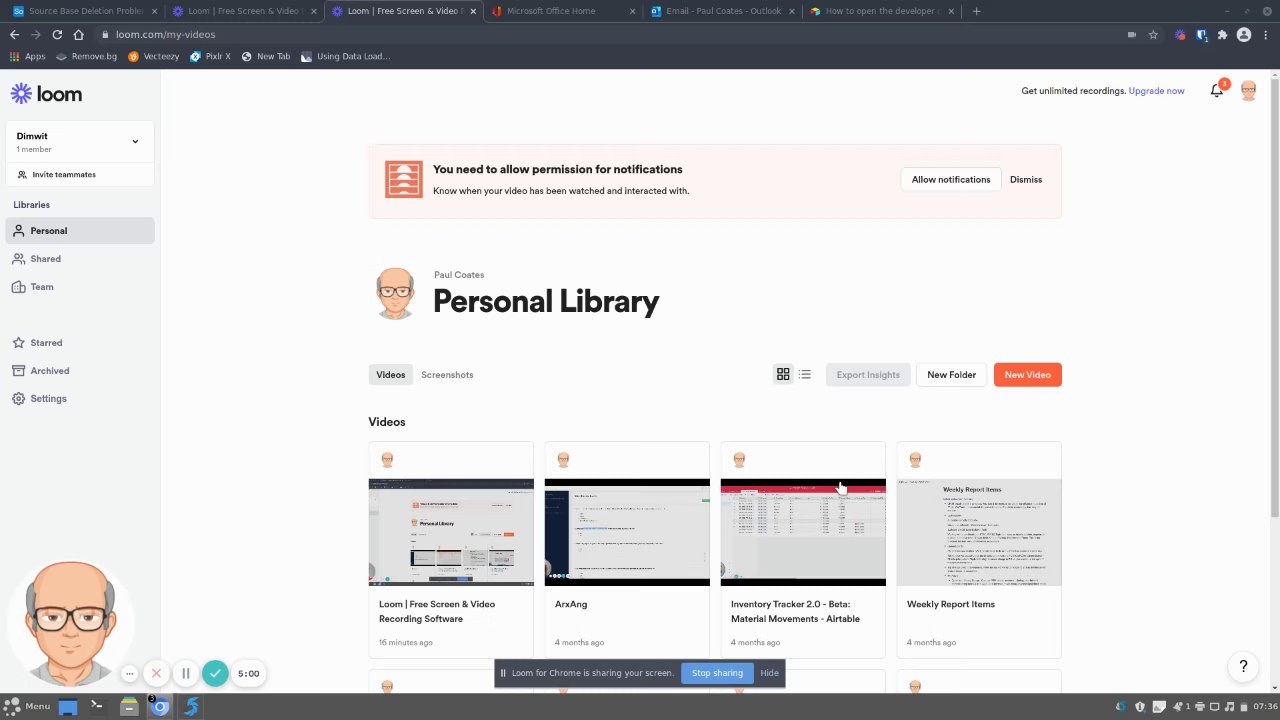1280x720 pixels.
Task: Open Pixlr X bookmark
Action: tap(211, 56)
